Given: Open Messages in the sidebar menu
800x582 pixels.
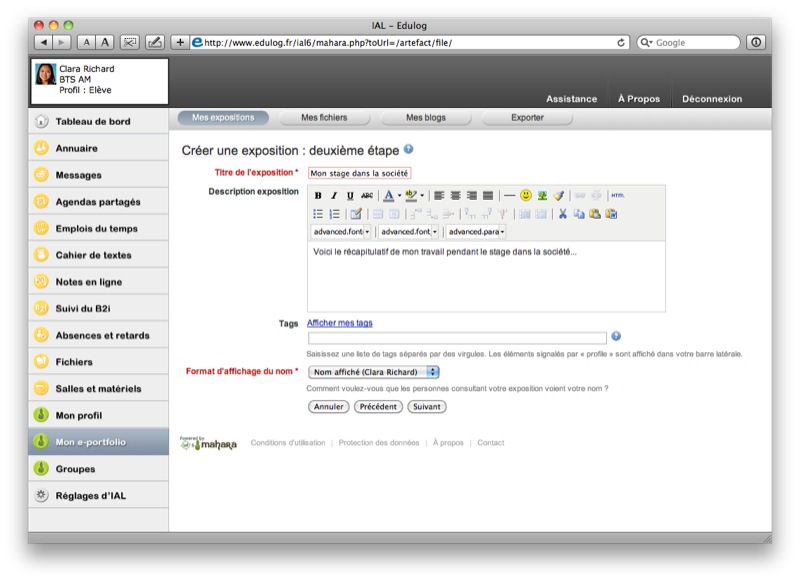Looking at the screenshot, I should click(x=78, y=175).
